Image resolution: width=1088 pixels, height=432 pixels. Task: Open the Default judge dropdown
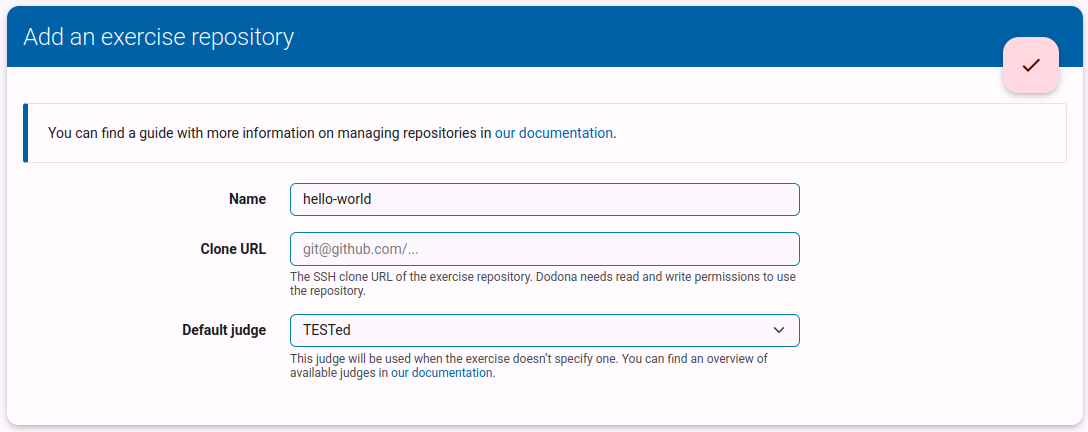pos(545,331)
